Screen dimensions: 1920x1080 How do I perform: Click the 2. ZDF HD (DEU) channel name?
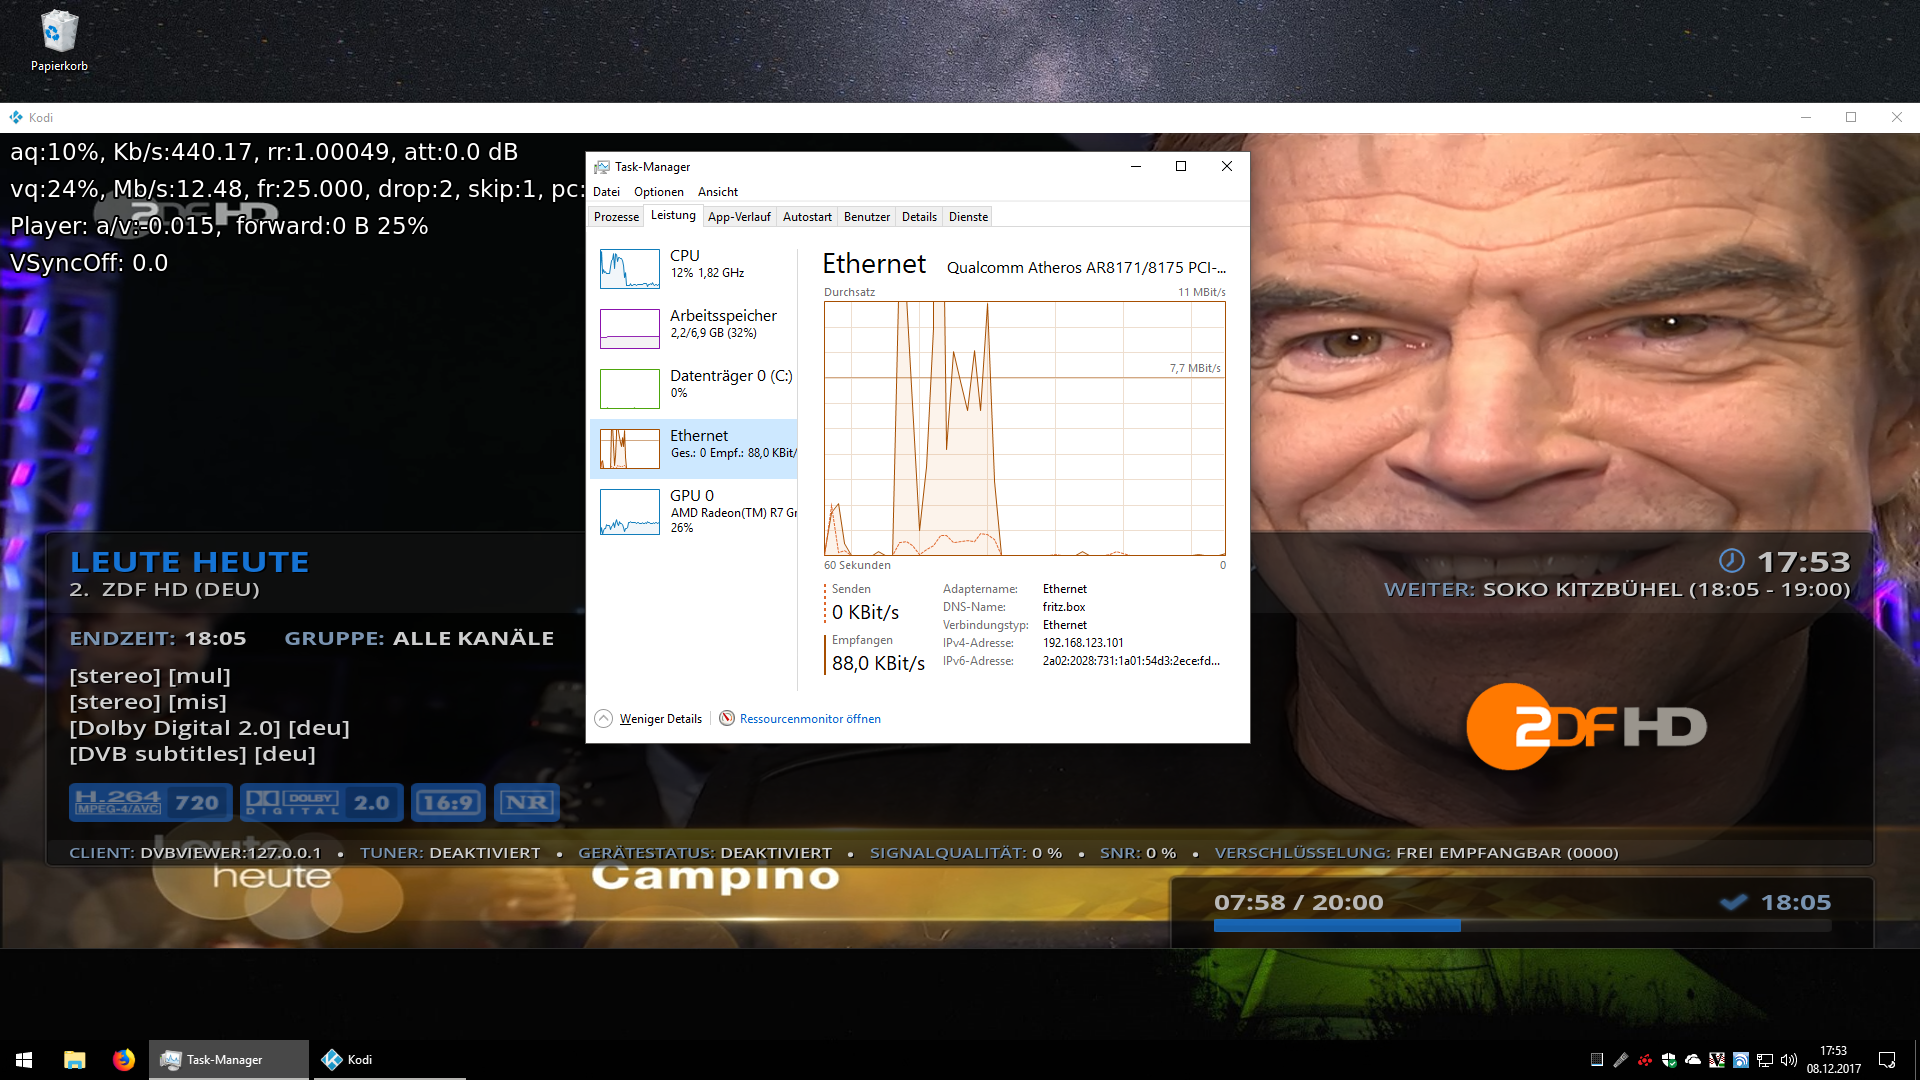pyautogui.click(x=165, y=589)
